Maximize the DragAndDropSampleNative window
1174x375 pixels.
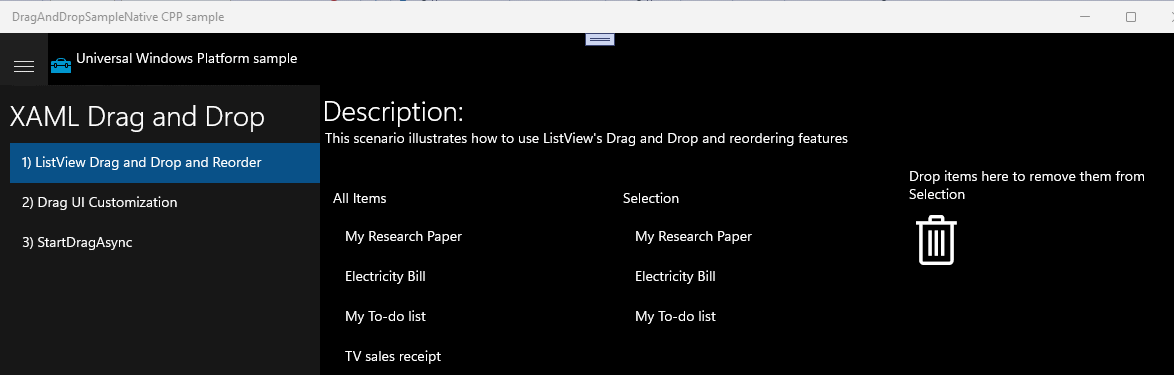(x=1131, y=16)
